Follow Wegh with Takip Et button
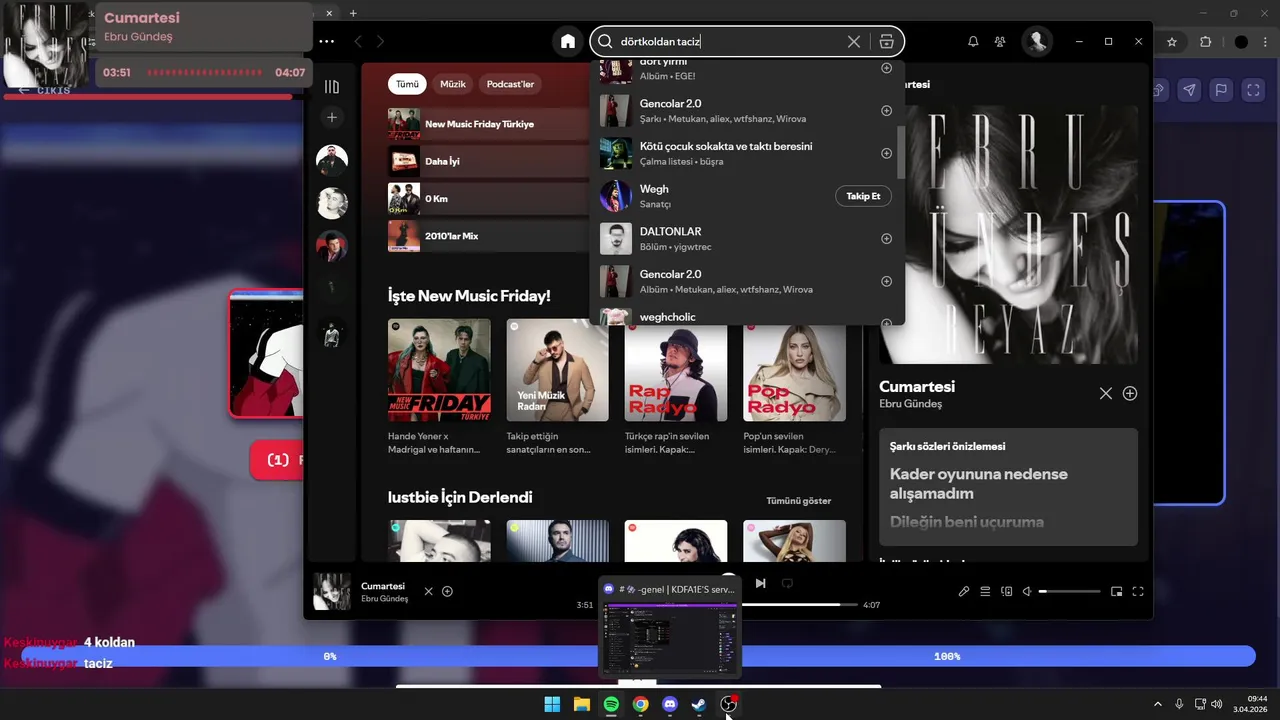The image size is (1280, 720). [863, 196]
